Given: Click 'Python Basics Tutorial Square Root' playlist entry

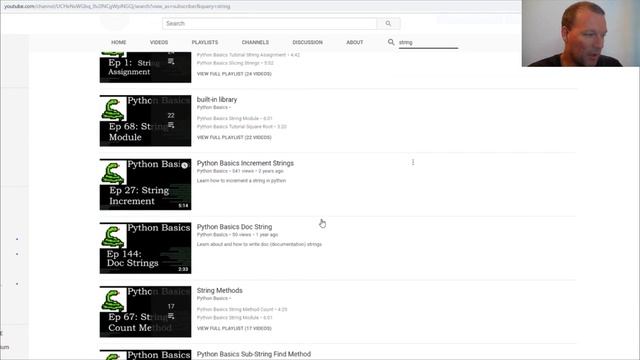Looking at the screenshot, I should click(x=242, y=127).
